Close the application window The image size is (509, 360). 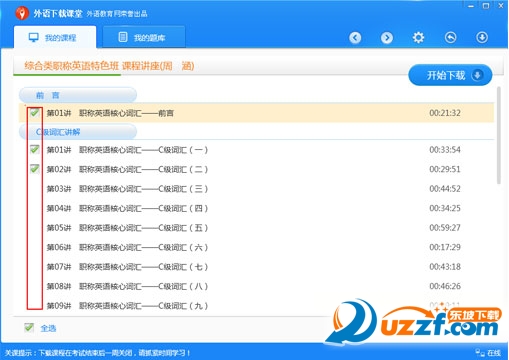coord(501,6)
